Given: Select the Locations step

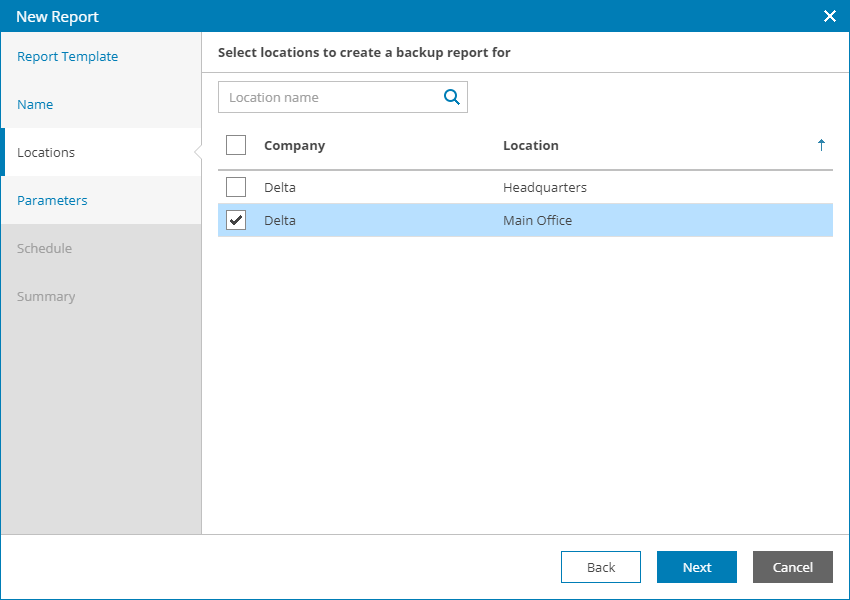Looking at the screenshot, I should click(x=46, y=153).
